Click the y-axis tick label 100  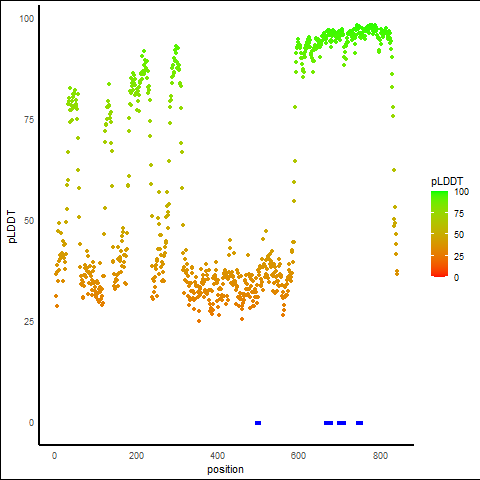[x=27, y=19]
